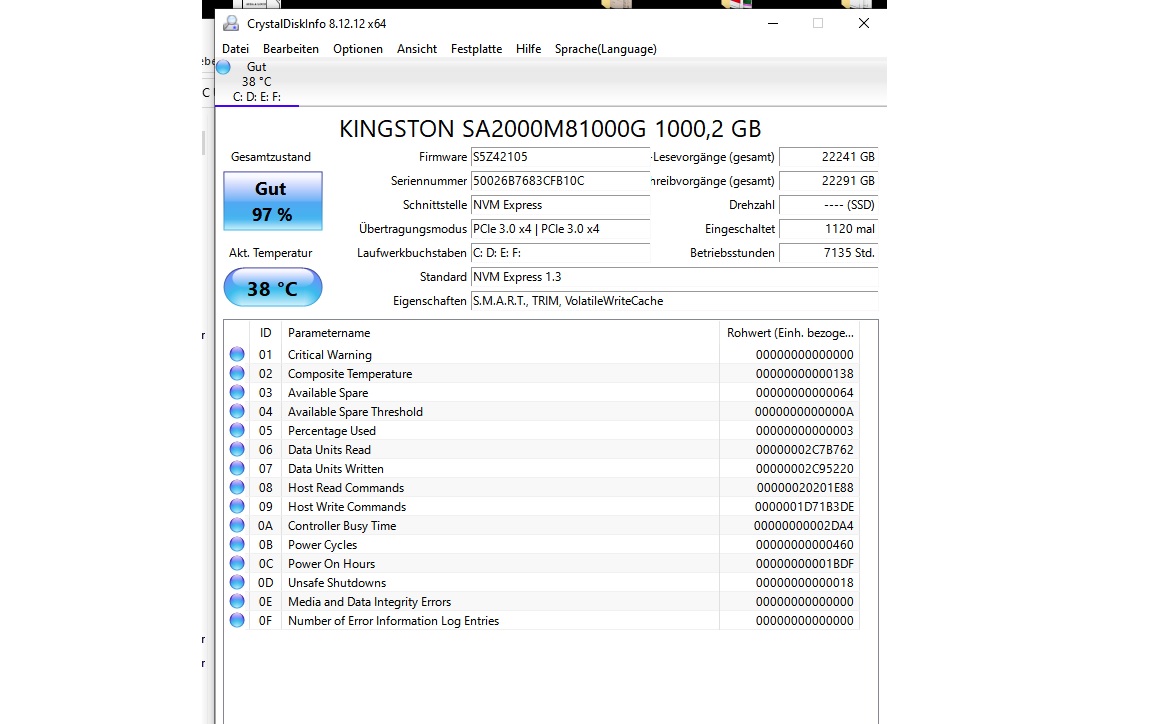
Task: Click status orb for Percentage Used row
Action: (x=237, y=431)
